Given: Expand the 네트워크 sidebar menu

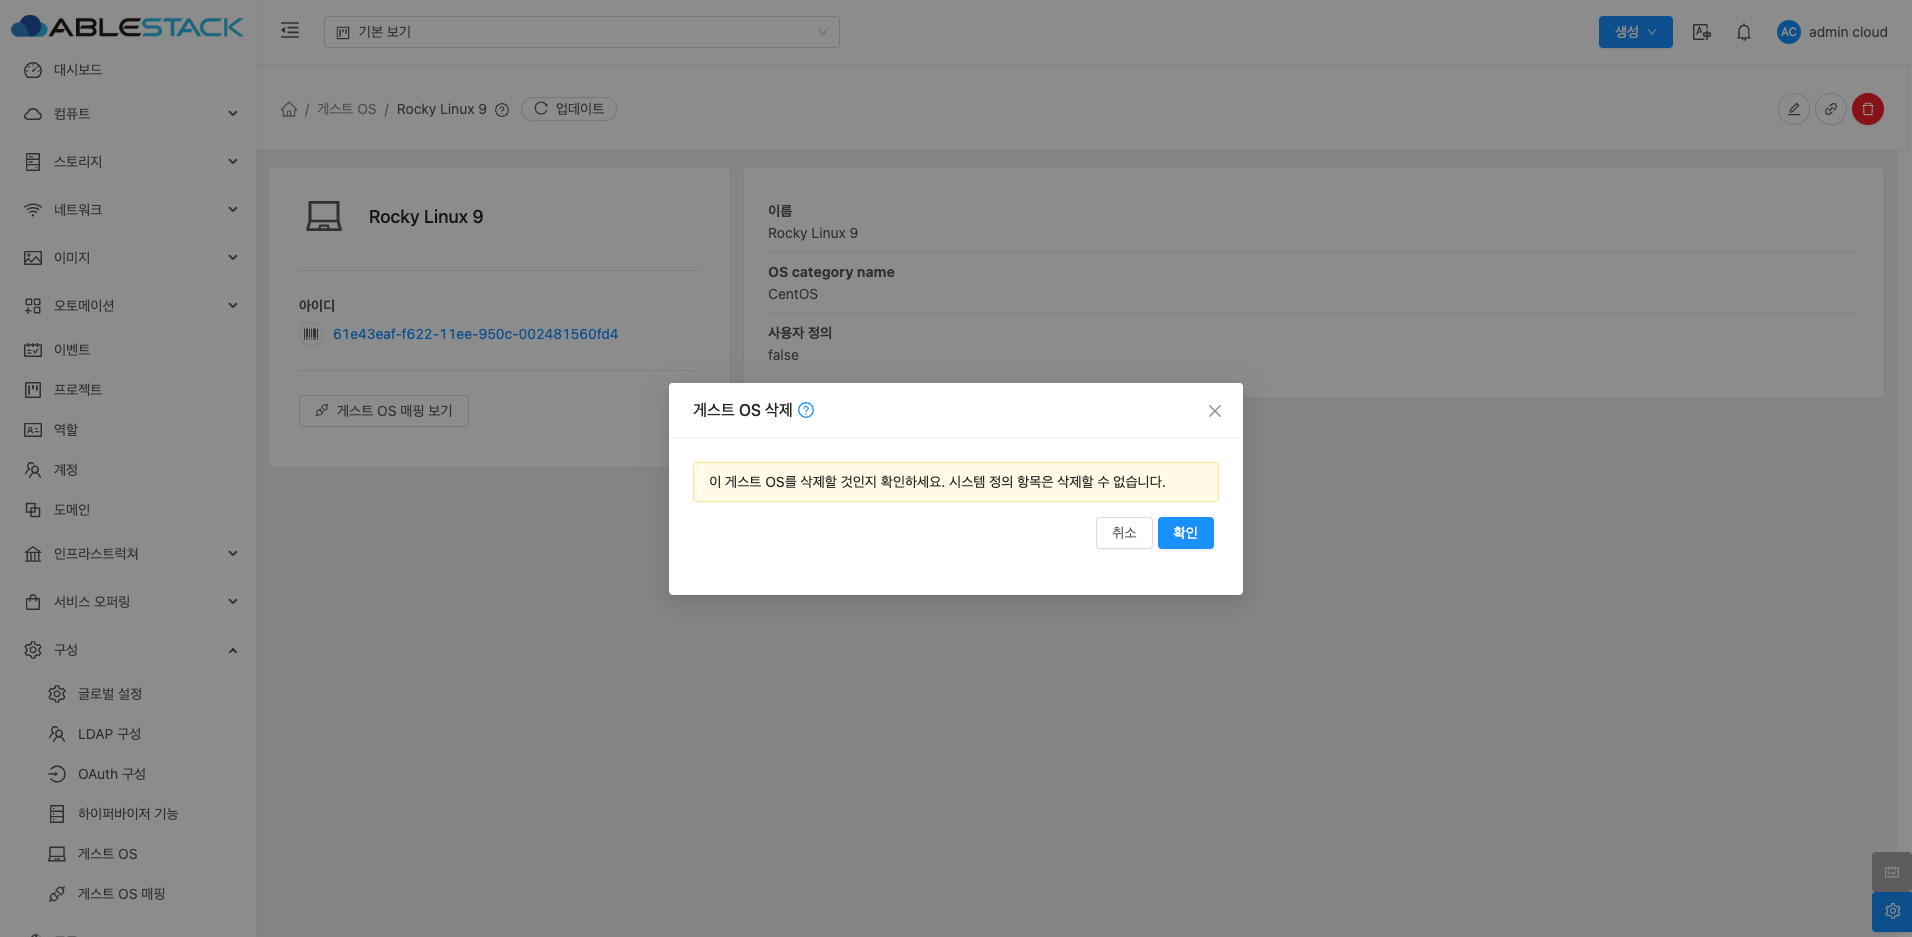Looking at the screenshot, I should pyautogui.click(x=130, y=210).
